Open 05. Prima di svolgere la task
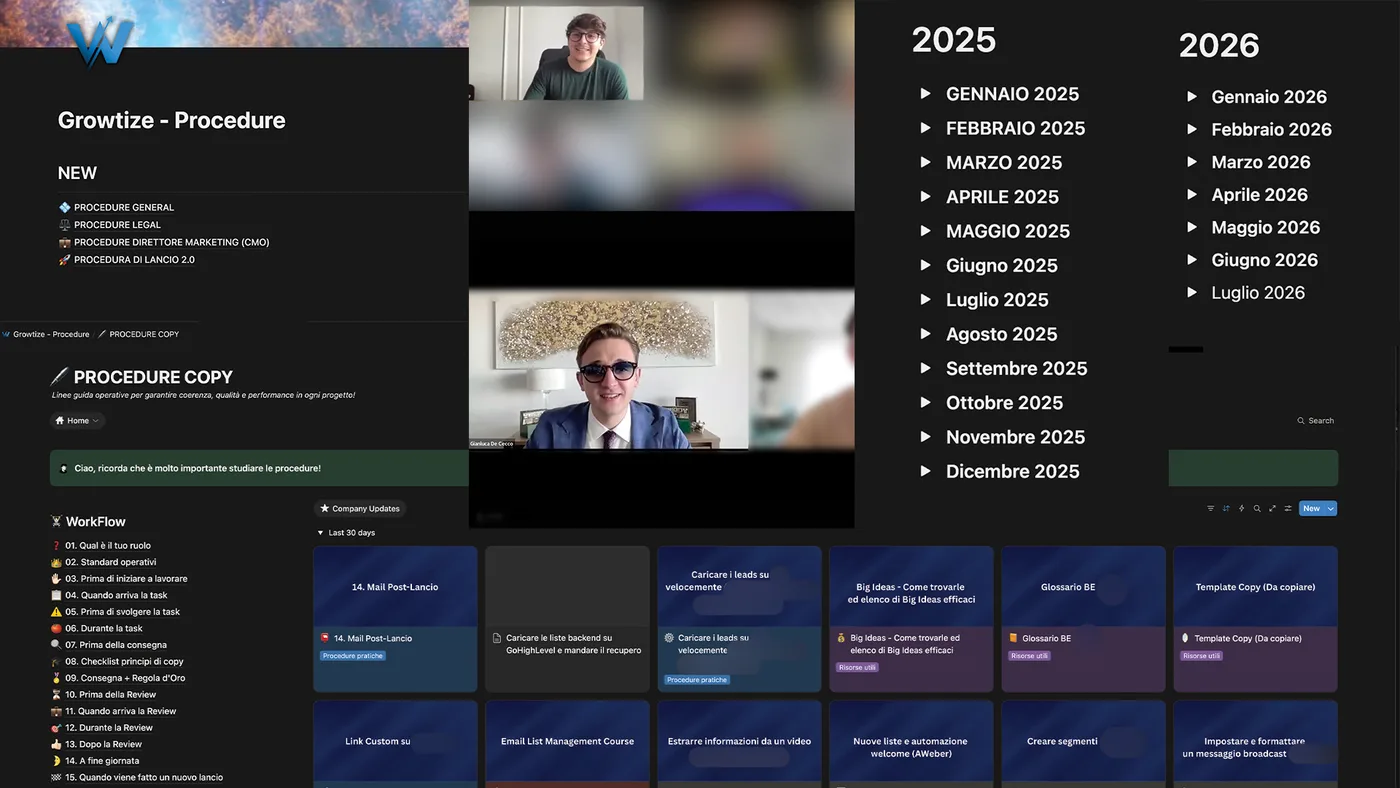 pyautogui.click(x=115, y=612)
